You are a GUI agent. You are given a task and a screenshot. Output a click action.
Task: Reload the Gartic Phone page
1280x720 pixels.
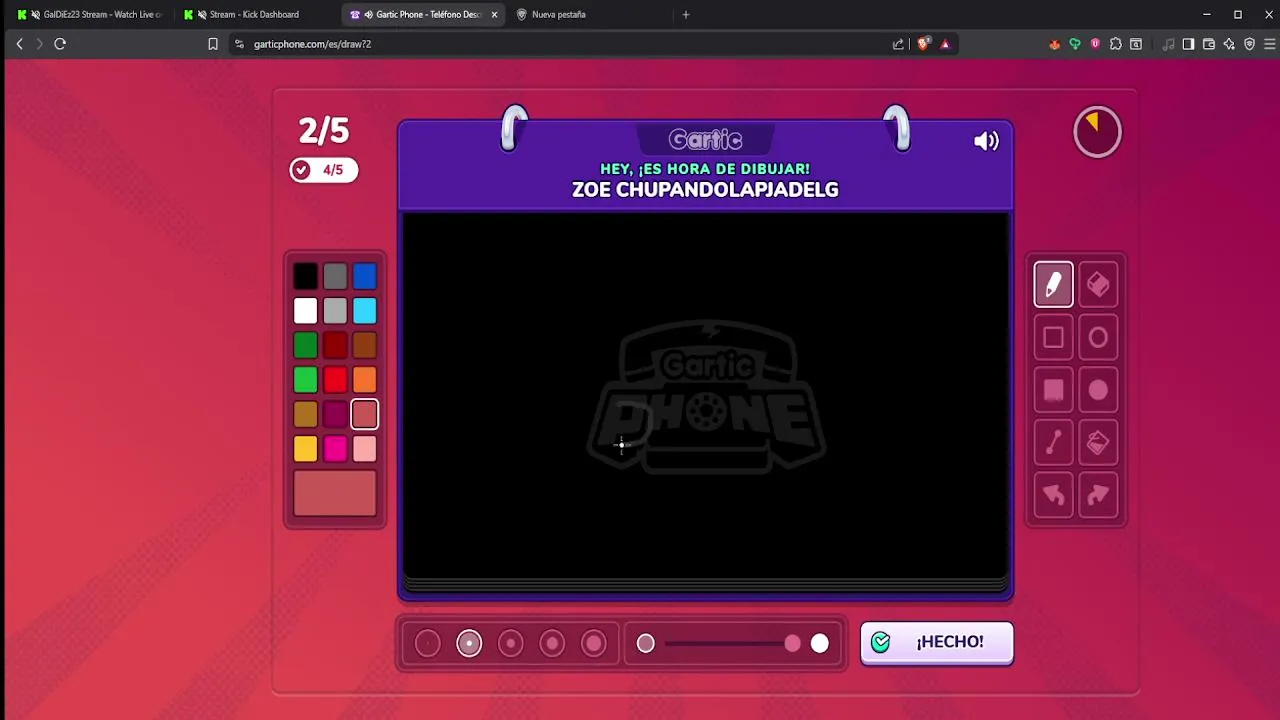[x=60, y=44]
